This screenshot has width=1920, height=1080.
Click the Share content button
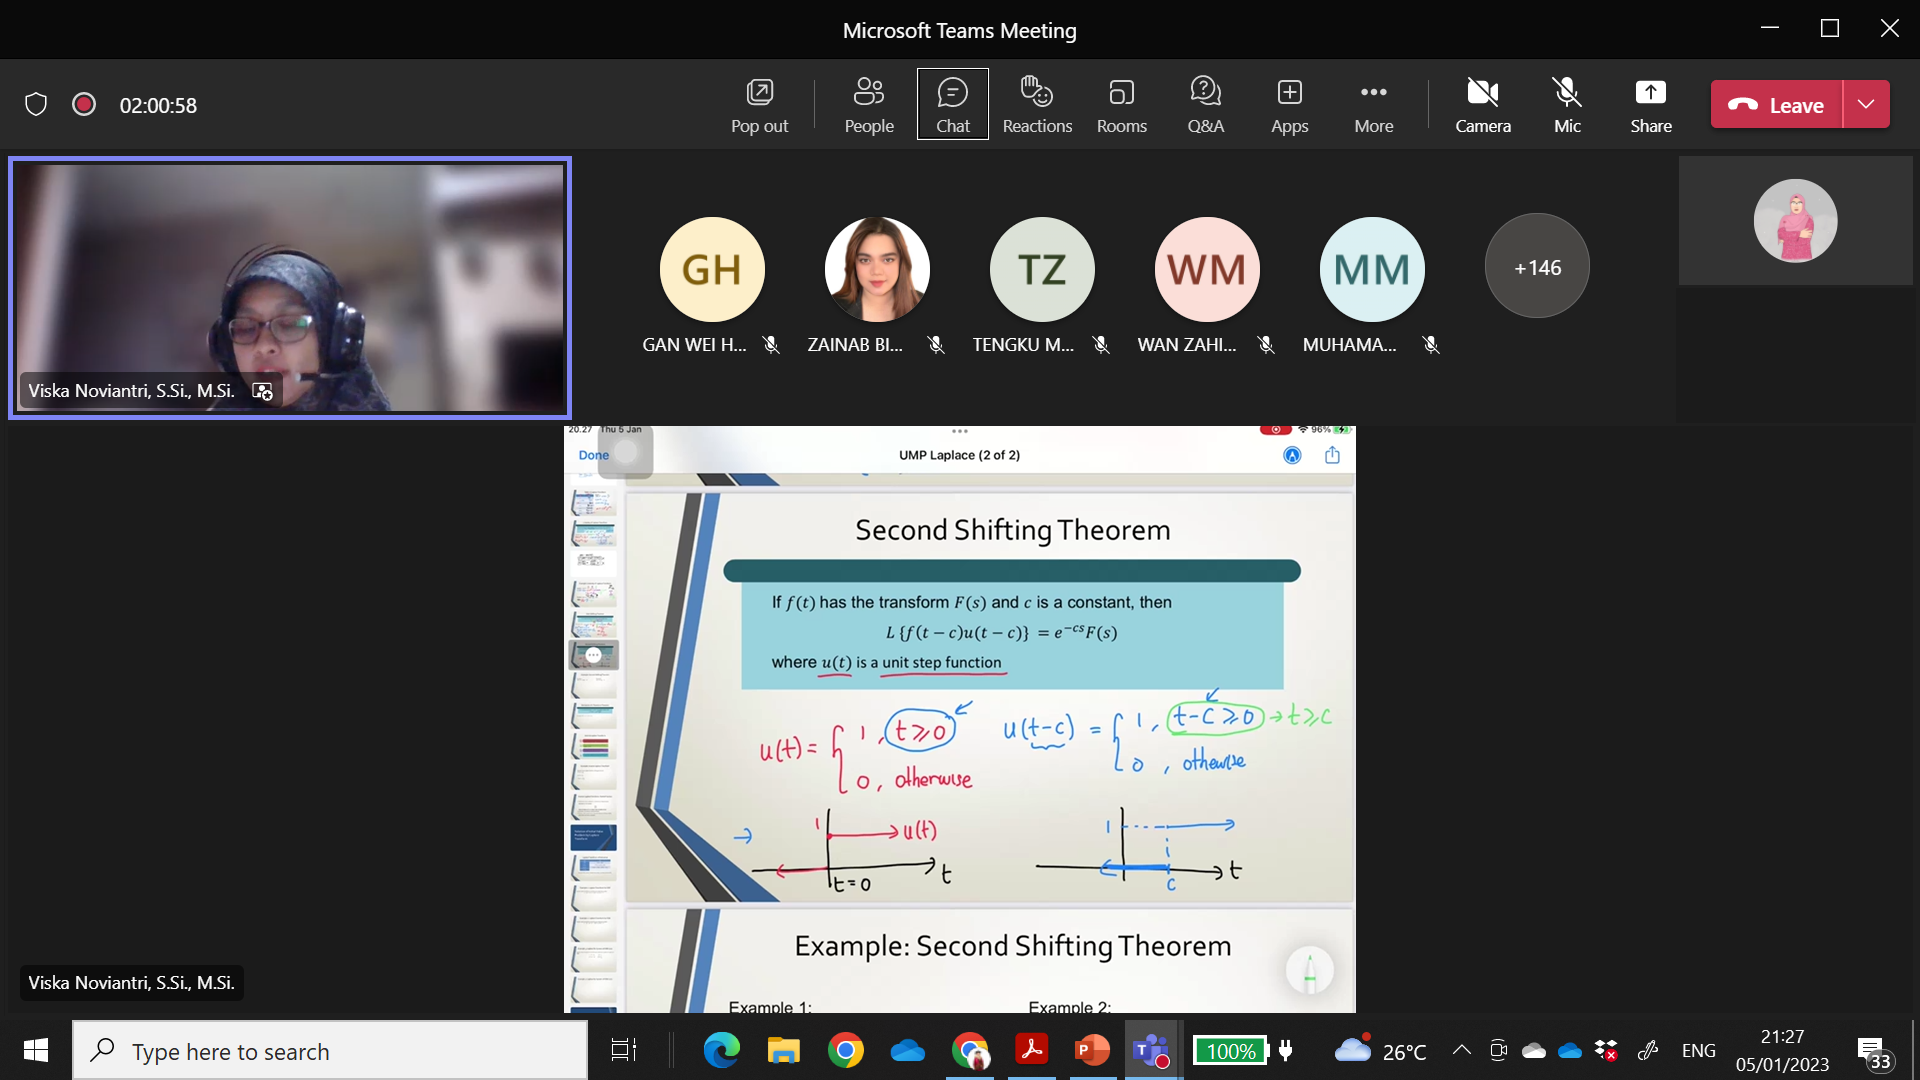1650,105
